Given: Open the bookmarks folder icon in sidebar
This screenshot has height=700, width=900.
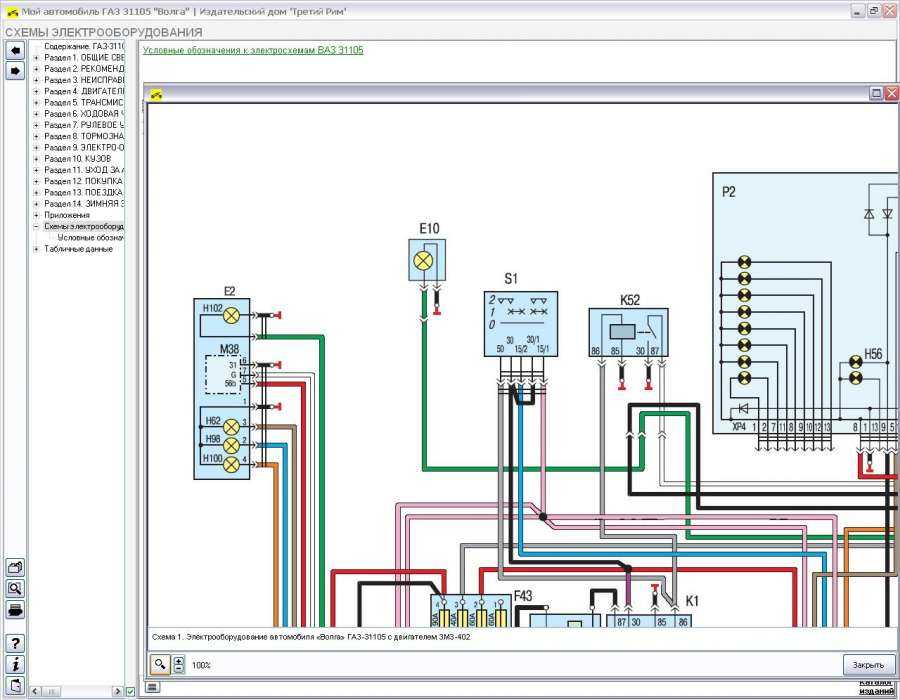Looking at the screenshot, I should 15,568.
